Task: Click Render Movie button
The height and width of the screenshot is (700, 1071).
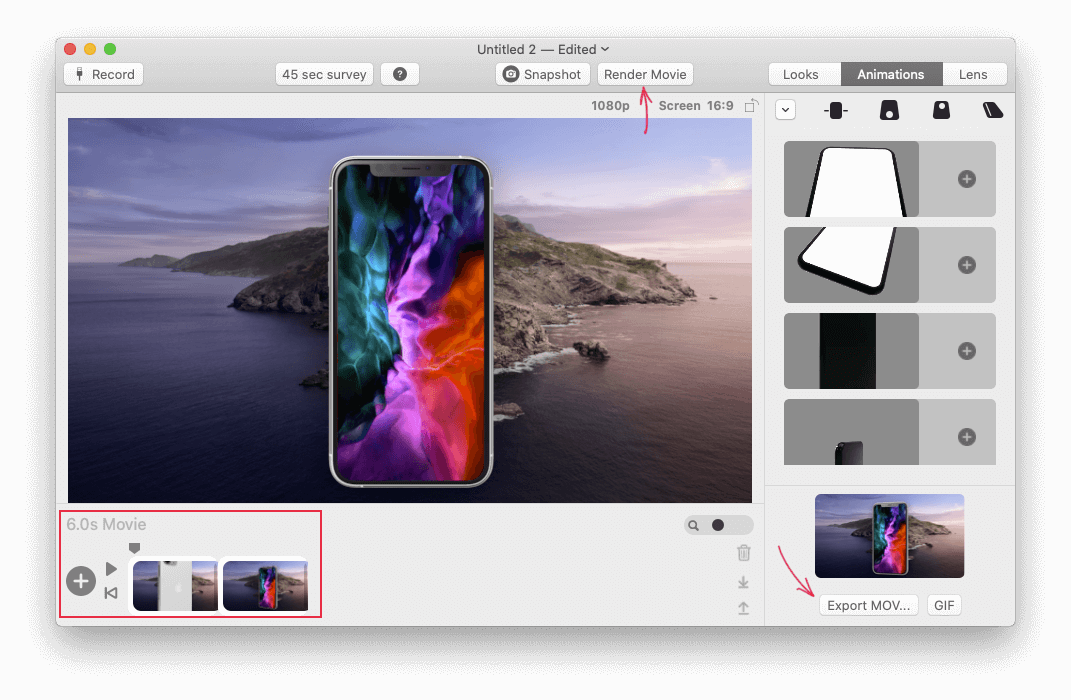Action: (x=645, y=74)
